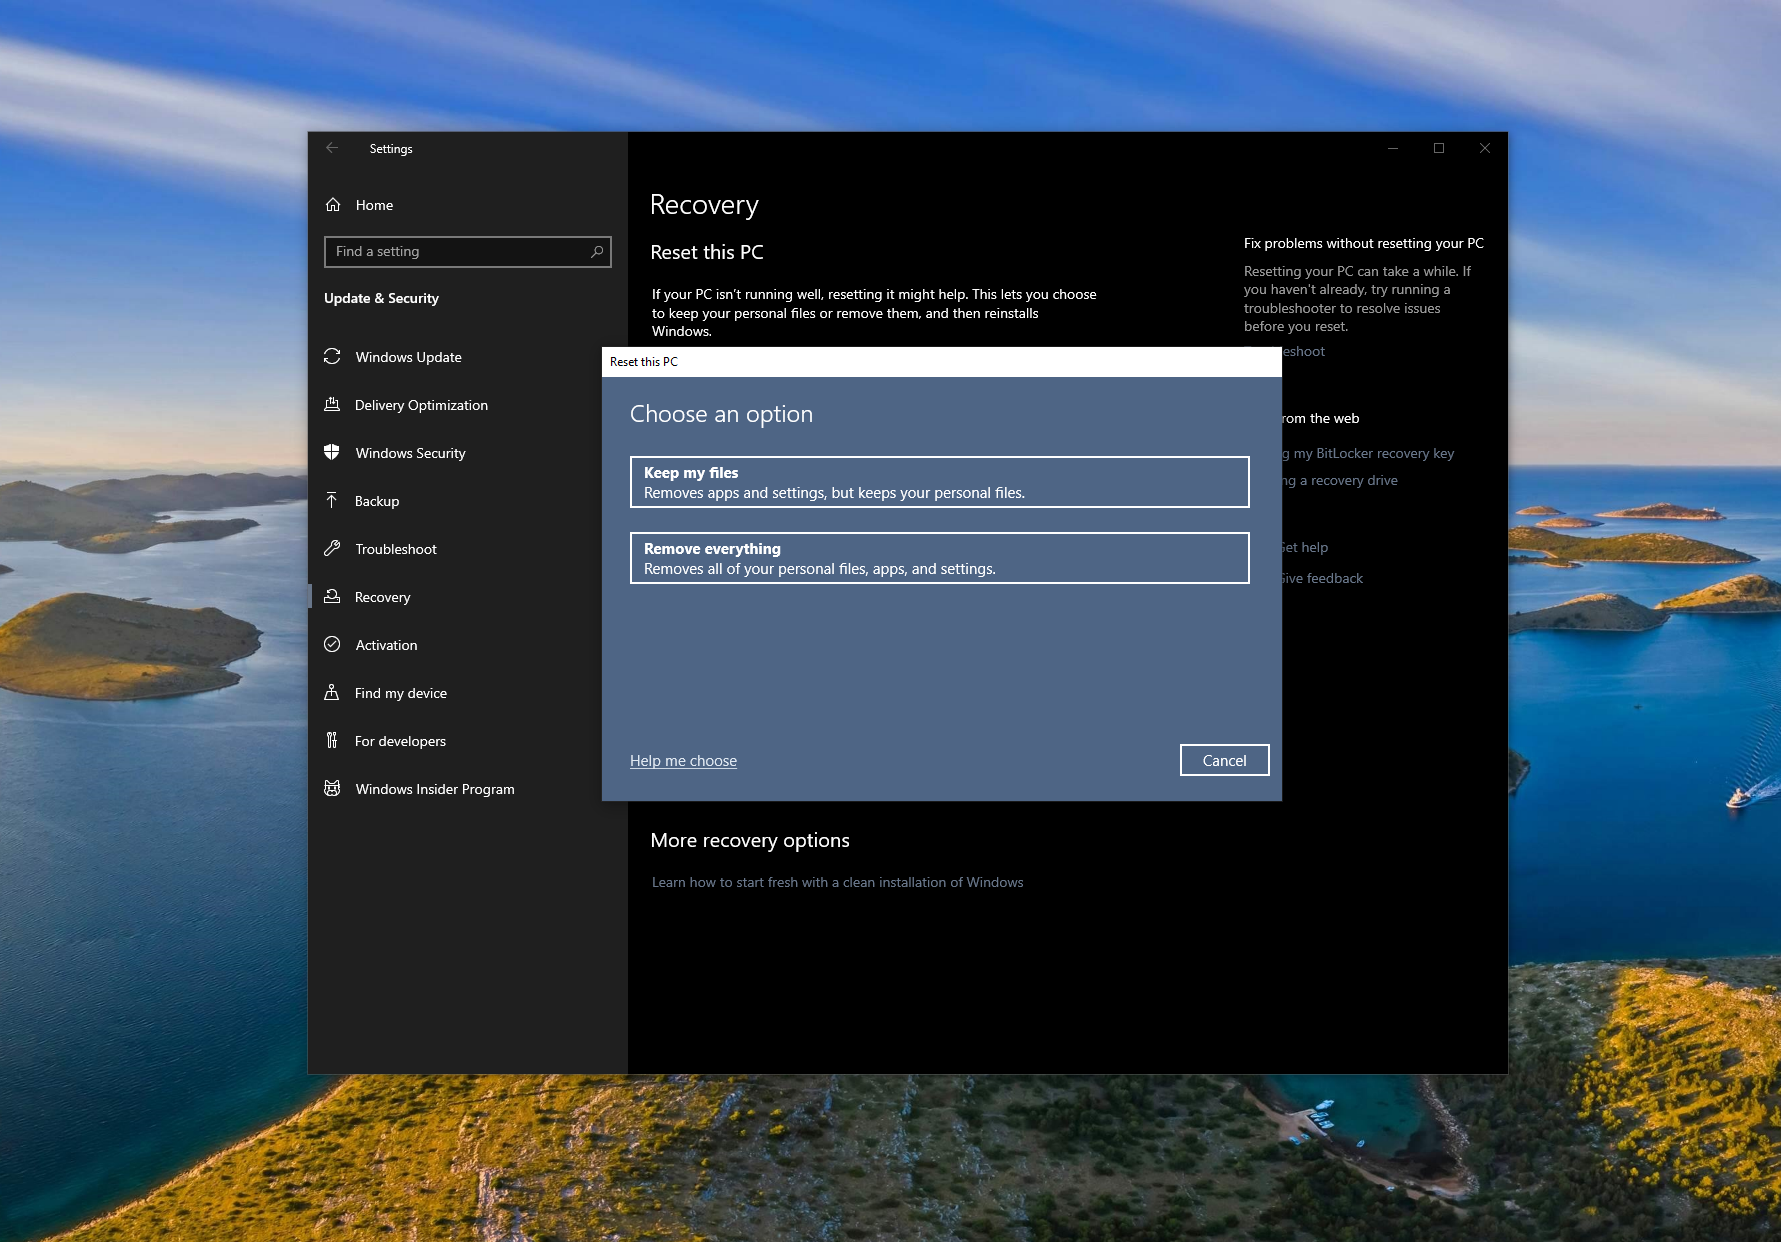
Task: Choose the Remove everything option
Action: (940, 558)
